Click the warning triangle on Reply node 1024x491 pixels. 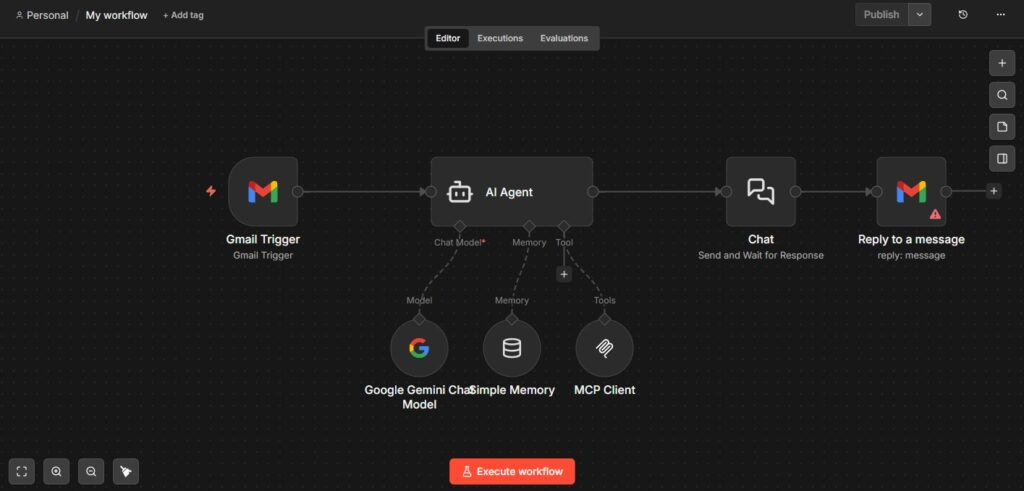click(x=935, y=214)
